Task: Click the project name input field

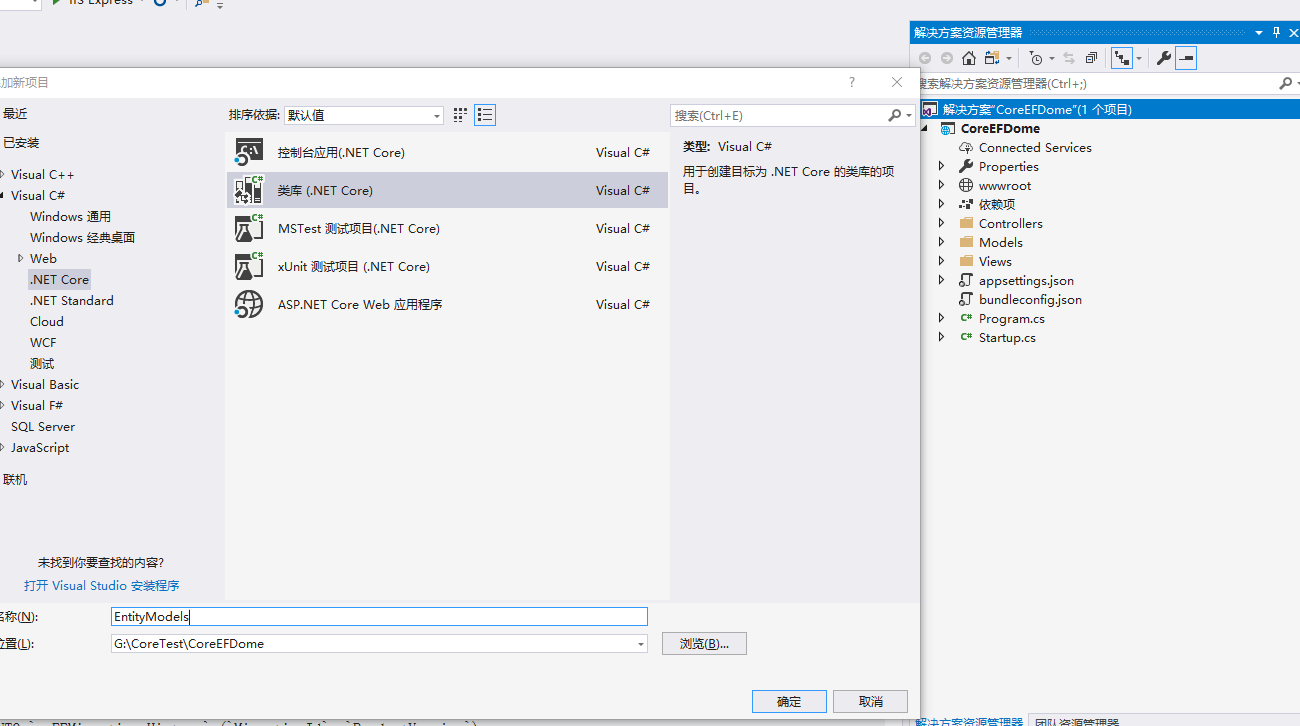Action: coord(379,617)
